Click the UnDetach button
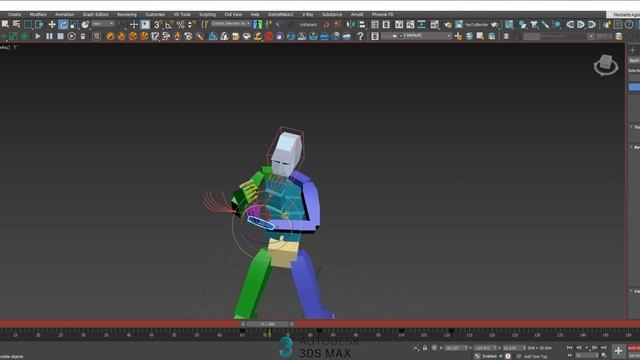 pos(308,24)
